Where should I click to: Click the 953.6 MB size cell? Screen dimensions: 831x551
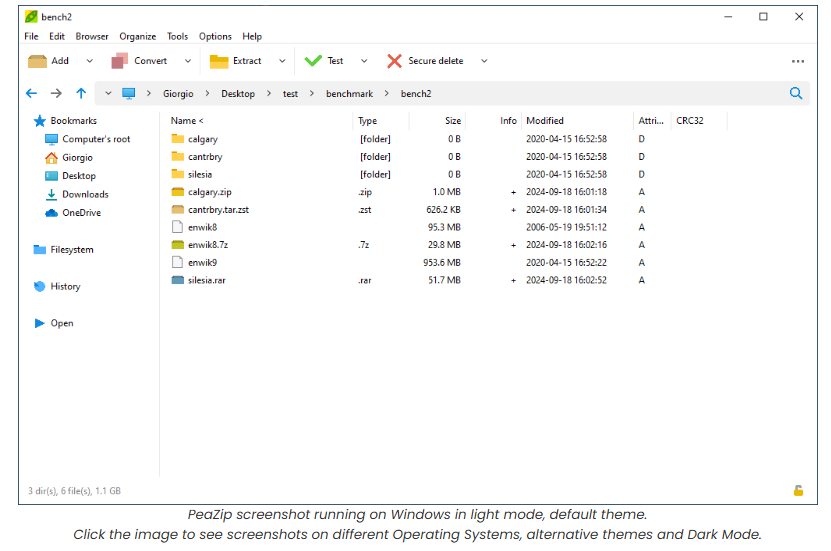point(441,263)
